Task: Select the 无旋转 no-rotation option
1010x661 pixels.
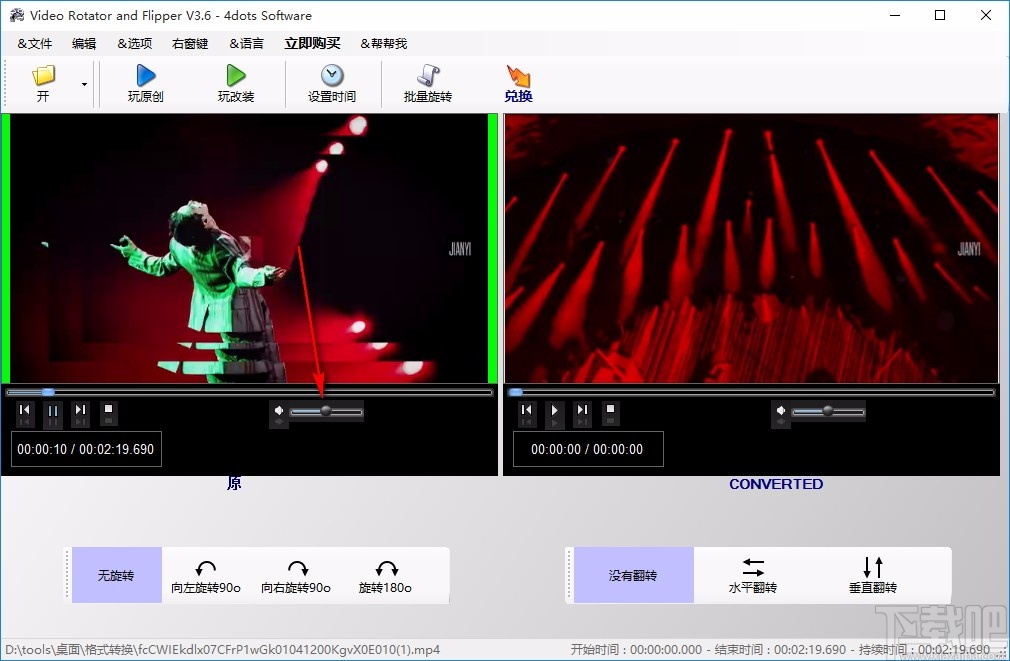Action: (116, 575)
